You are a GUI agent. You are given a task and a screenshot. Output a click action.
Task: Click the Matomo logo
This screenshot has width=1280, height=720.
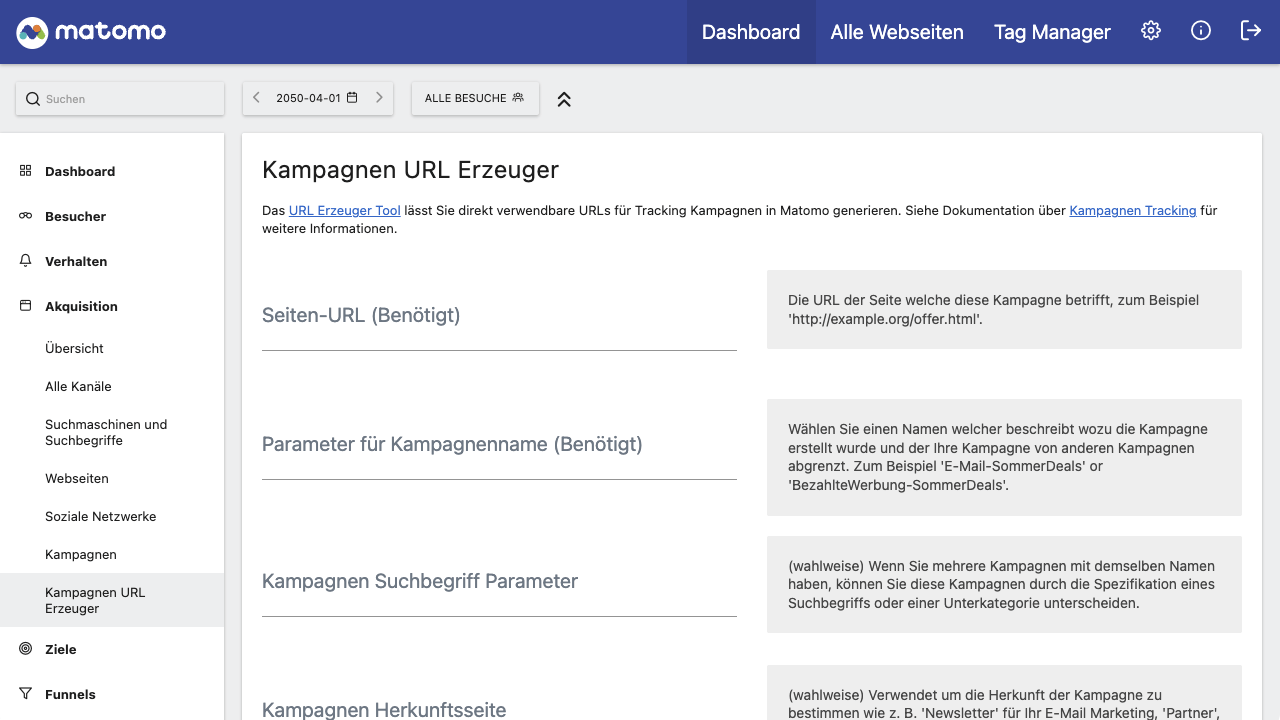[x=91, y=32]
